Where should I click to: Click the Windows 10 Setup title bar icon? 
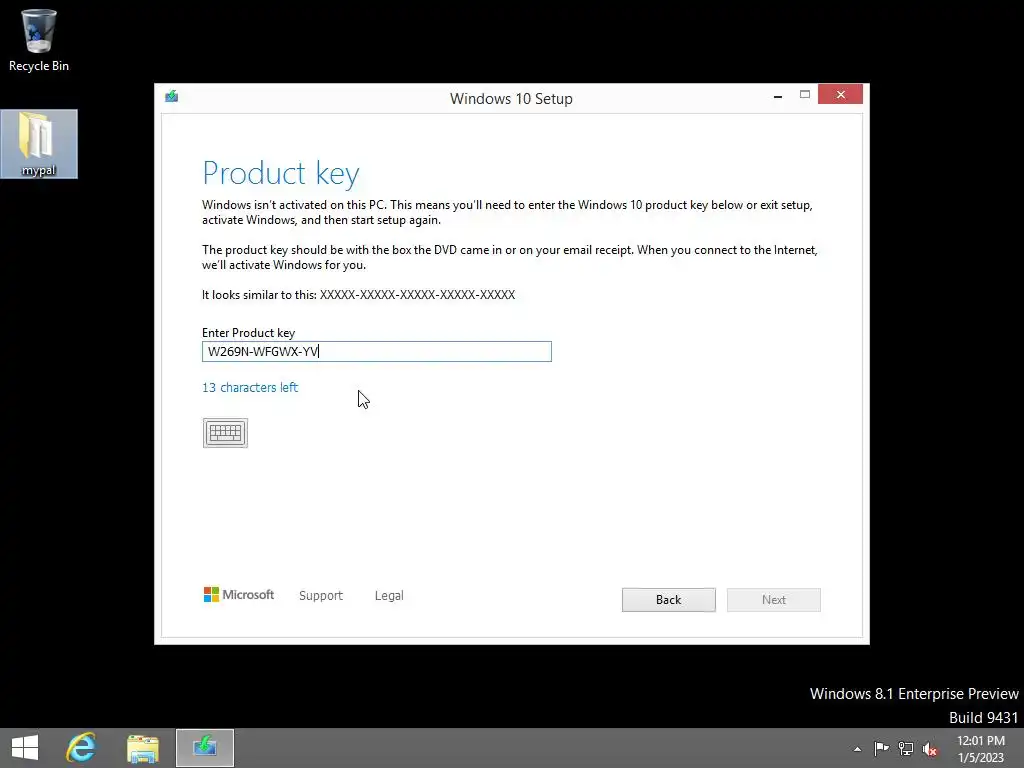point(172,97)
